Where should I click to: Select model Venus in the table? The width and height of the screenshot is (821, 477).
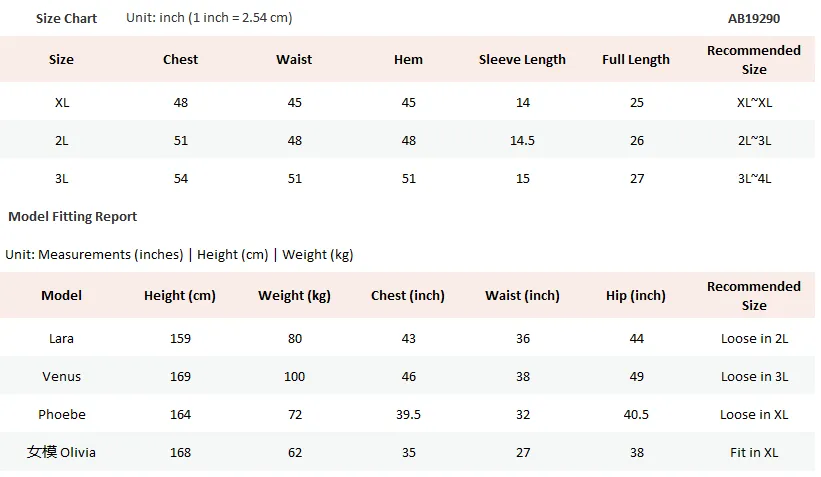pyautogui.click(x=61, y=376)
